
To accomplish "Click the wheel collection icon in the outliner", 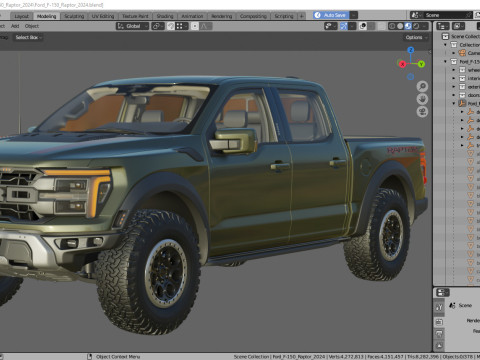I will click(x=462, y=70).
